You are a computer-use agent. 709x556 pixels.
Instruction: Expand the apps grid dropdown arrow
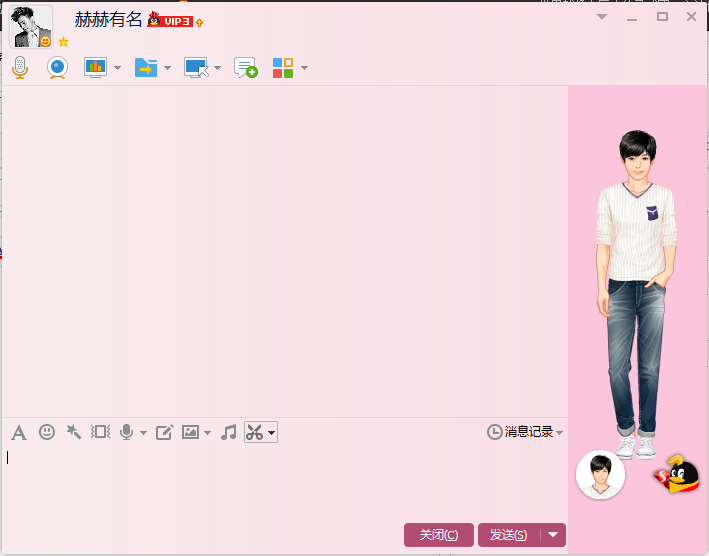click(x=304, y=68)
